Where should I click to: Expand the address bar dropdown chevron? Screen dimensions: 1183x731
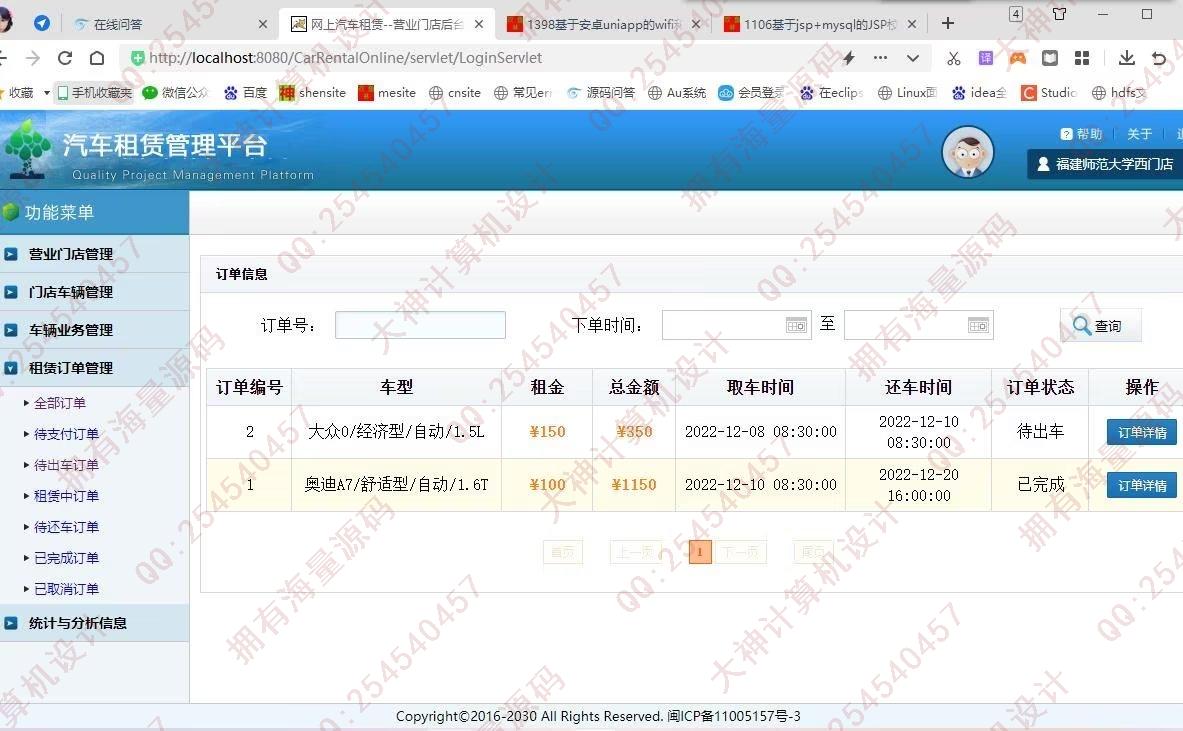pos(913,58)
